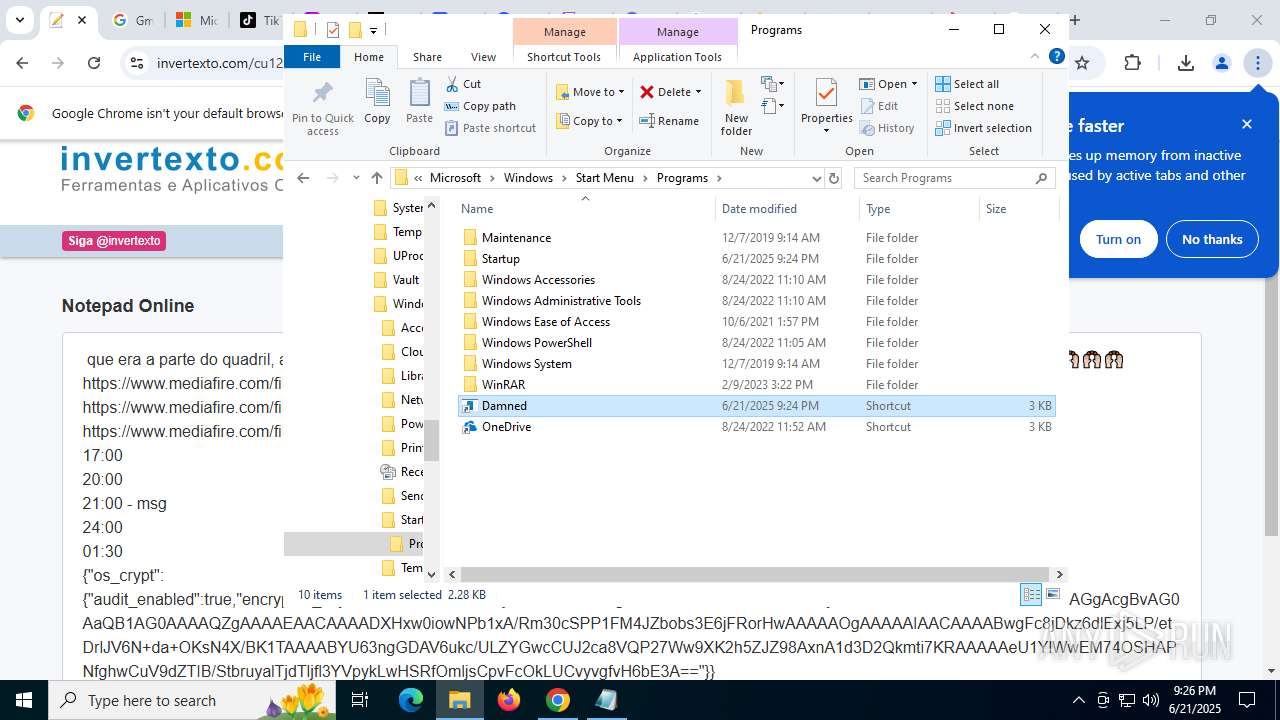The height and width of the screenshot is (720, 1280).
Task: Select the WinRAR folder
Action: [756, 385]
